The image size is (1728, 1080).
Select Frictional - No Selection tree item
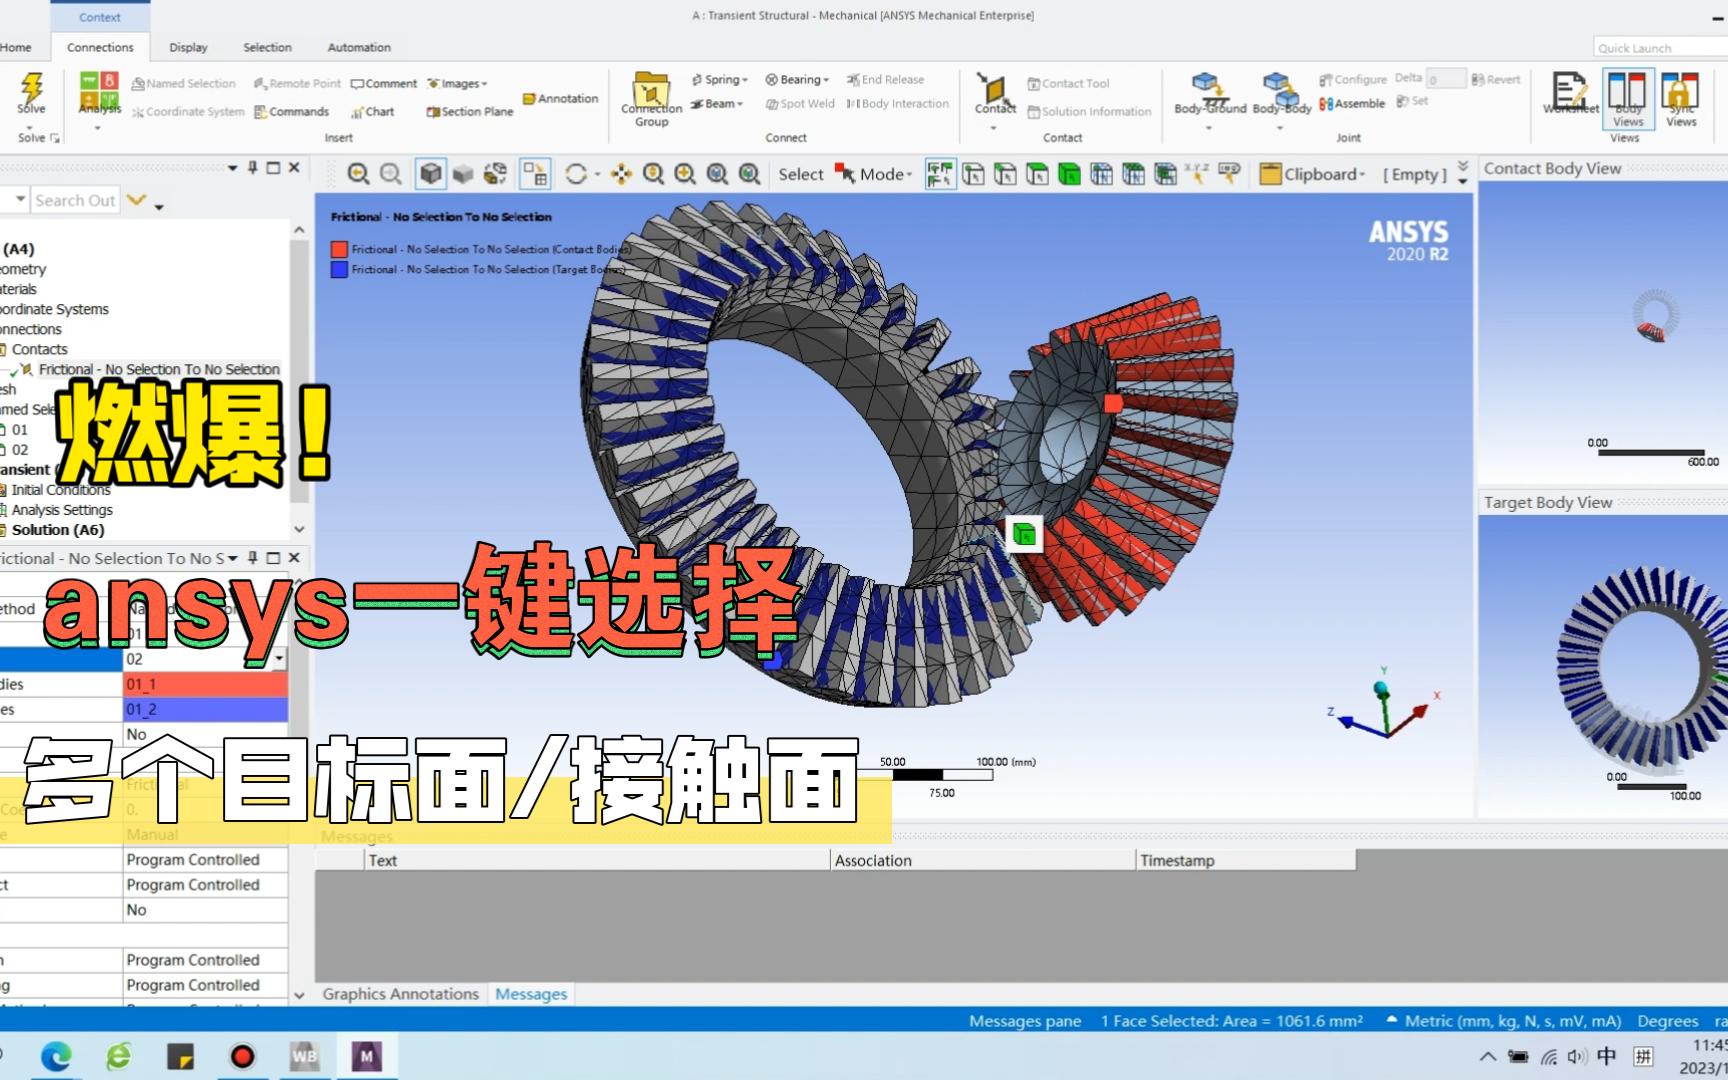pyautogui.click(x=159, y=369)
